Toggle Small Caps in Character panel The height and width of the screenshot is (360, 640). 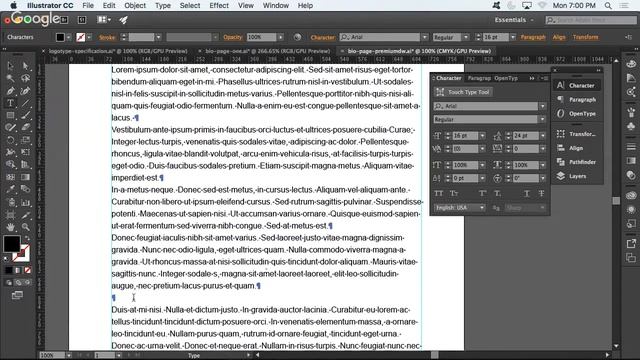(x=454, y=193)
